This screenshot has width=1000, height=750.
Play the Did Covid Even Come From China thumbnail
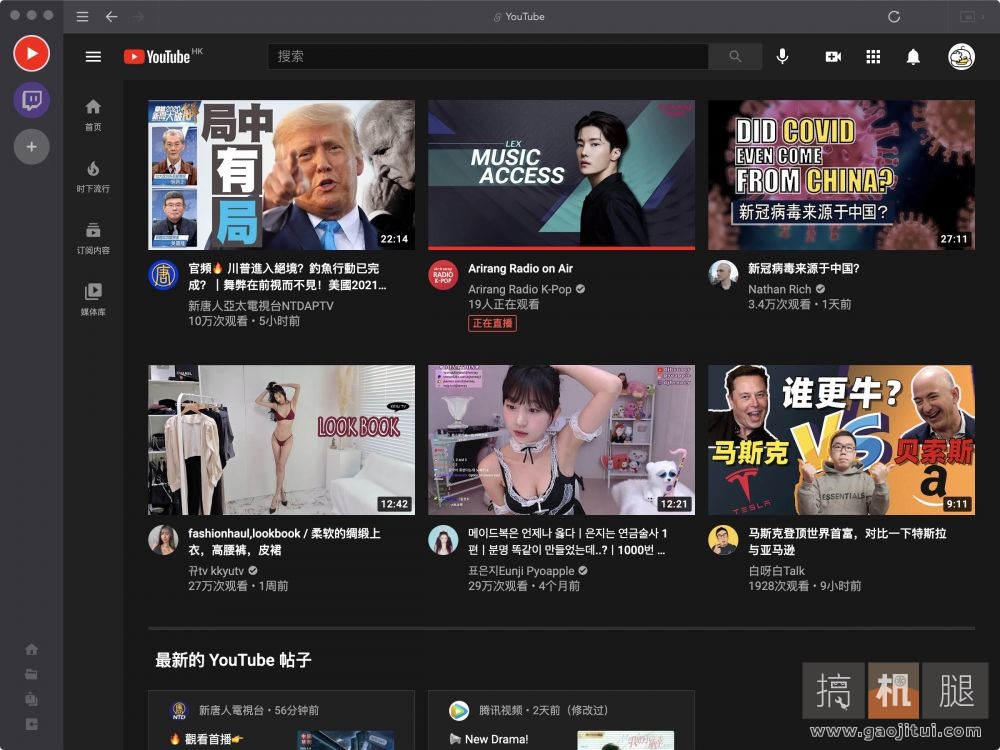pyautogui.click(x=841, y=175)
